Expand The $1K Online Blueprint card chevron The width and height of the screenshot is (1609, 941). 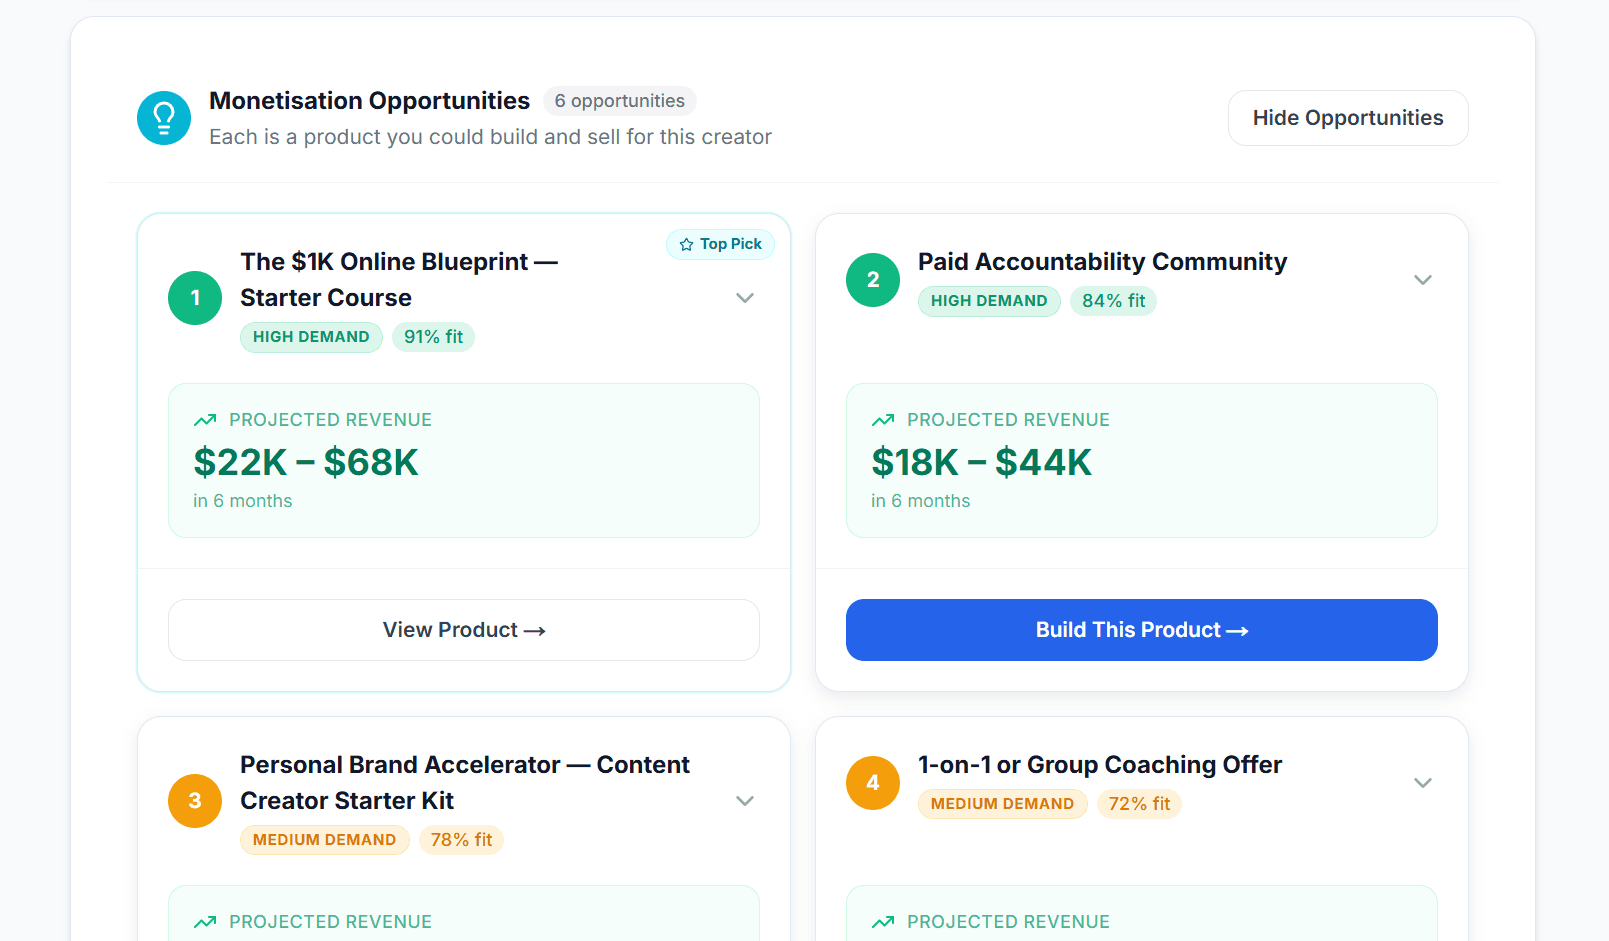coord(745,298)
